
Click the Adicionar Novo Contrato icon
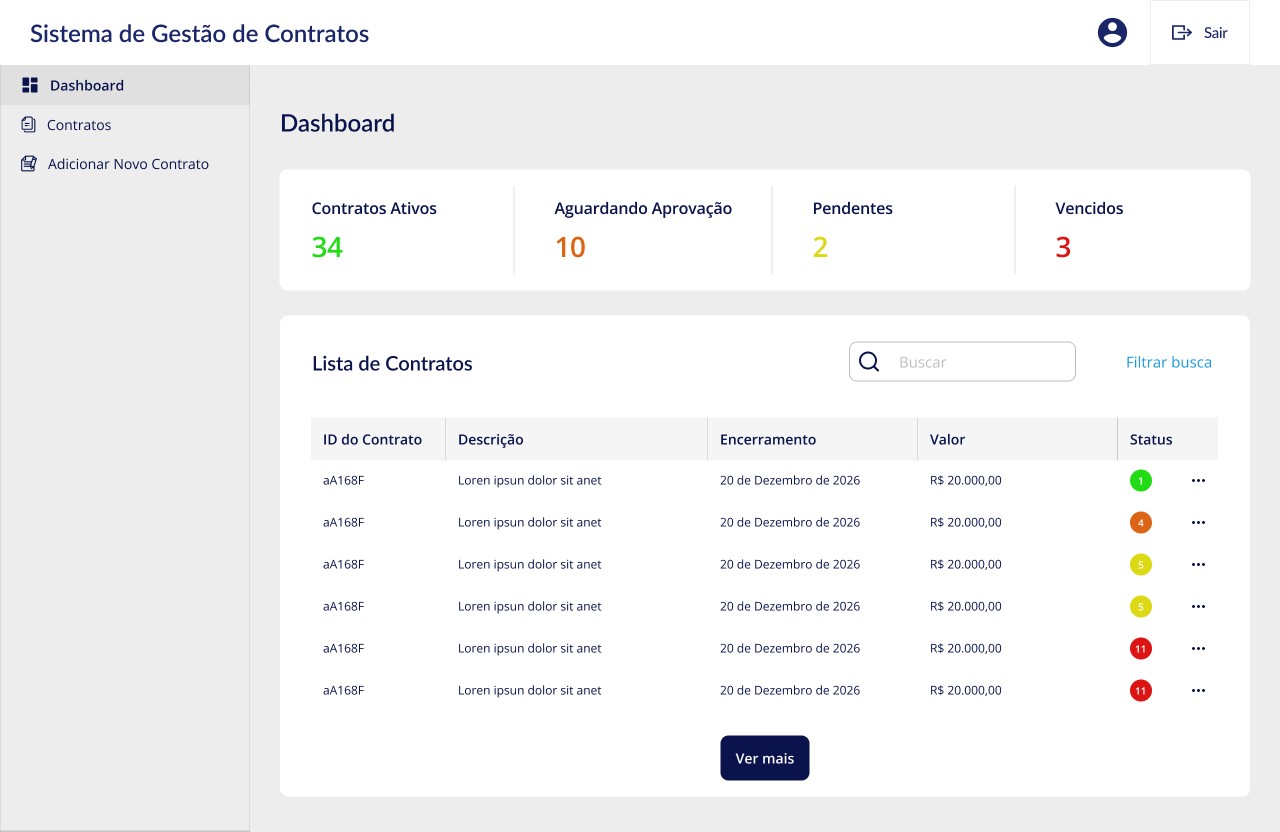(x=29, y=164)
